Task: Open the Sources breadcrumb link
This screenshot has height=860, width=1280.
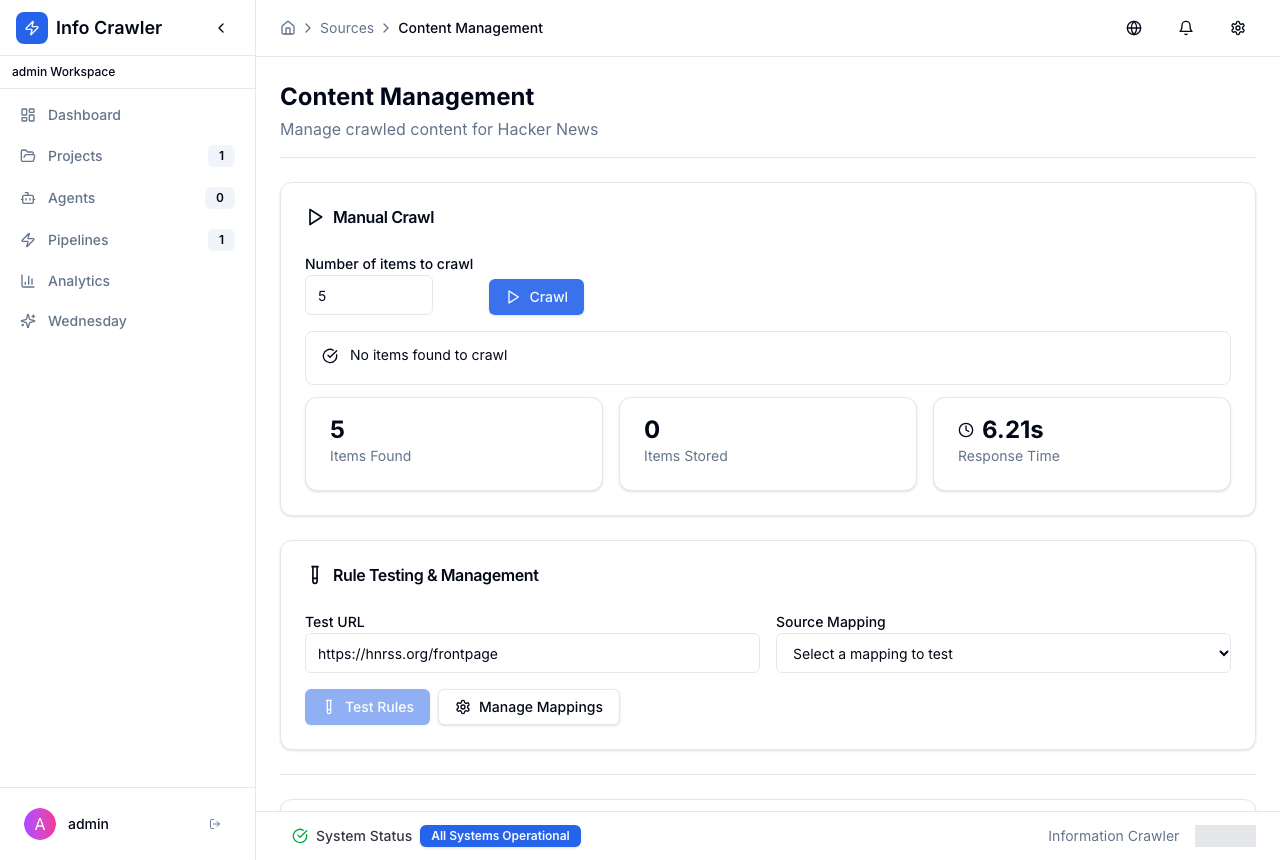Action: pyautogui.click(x=347, y=28)
